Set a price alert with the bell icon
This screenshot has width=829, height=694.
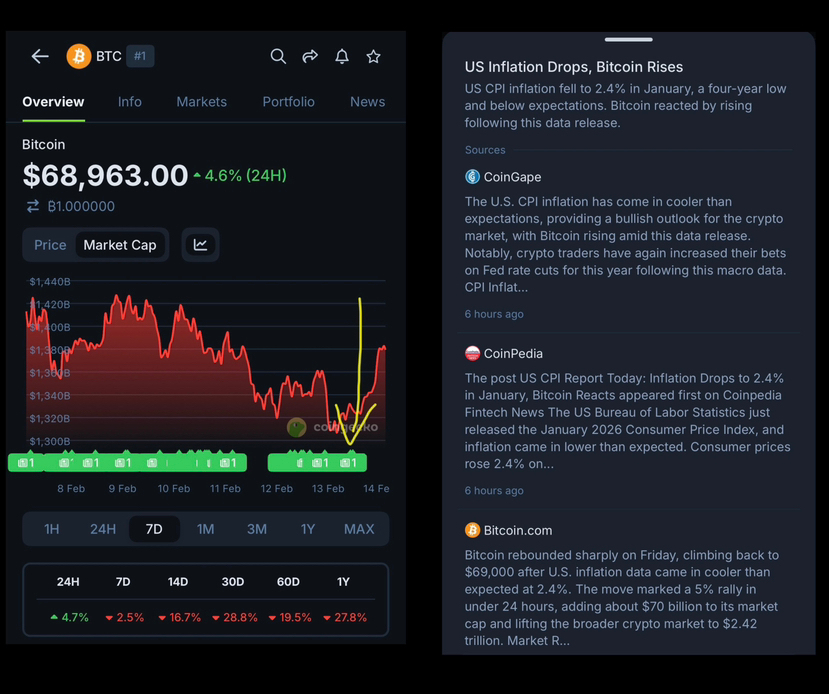pyautogui.click(x=342, y=56)
